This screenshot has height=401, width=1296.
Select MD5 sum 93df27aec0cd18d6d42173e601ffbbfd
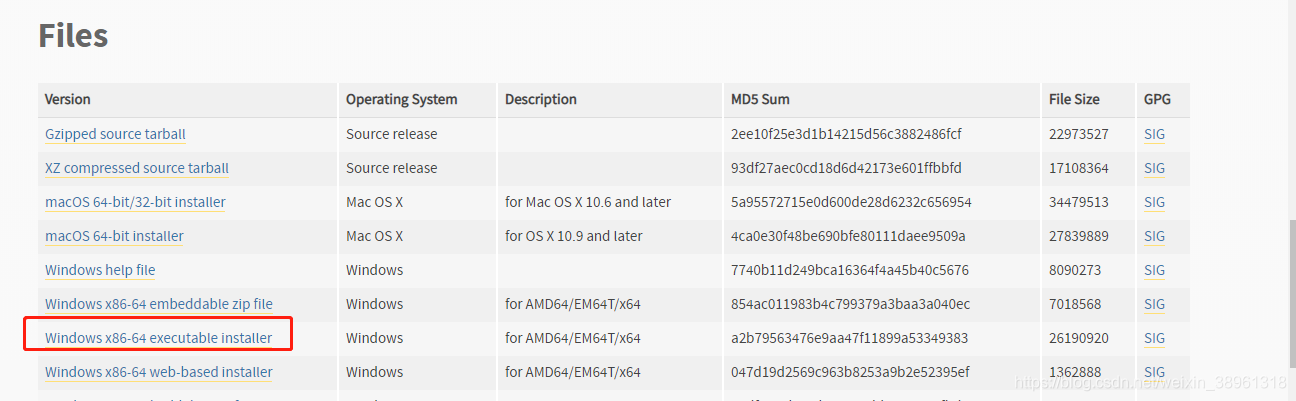pyautogui.click(x=846, y=168)
